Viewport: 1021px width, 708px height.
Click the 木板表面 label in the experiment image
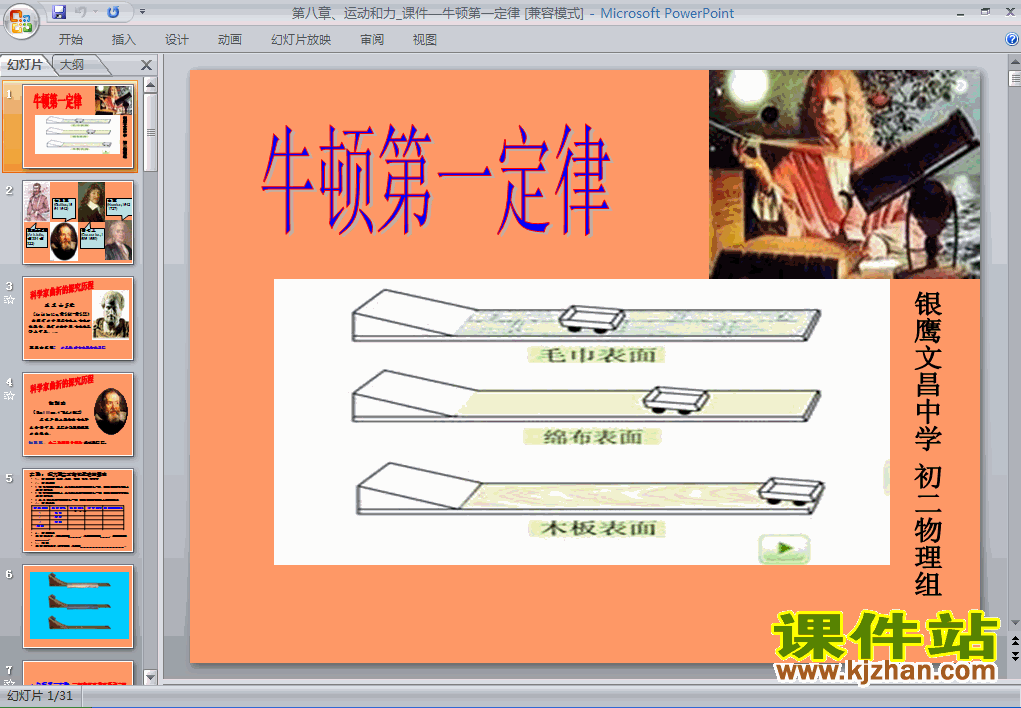point(597,528)
